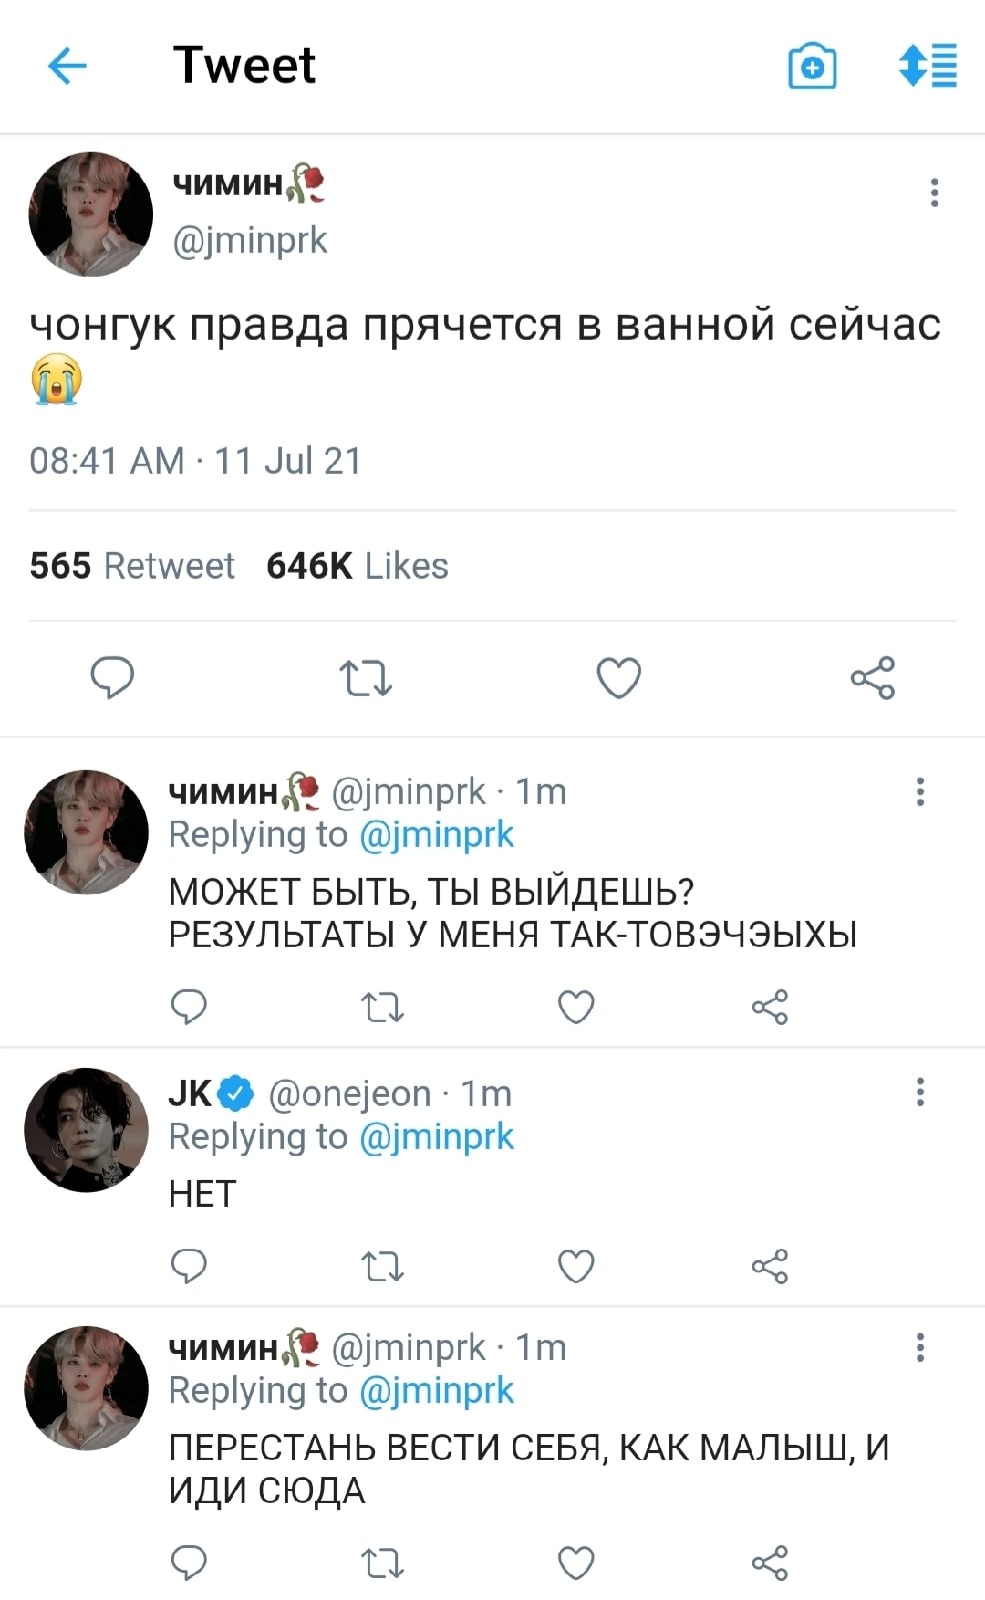
Task: Open @jminprk mention in JK's reply
Action: [436, 1137]
